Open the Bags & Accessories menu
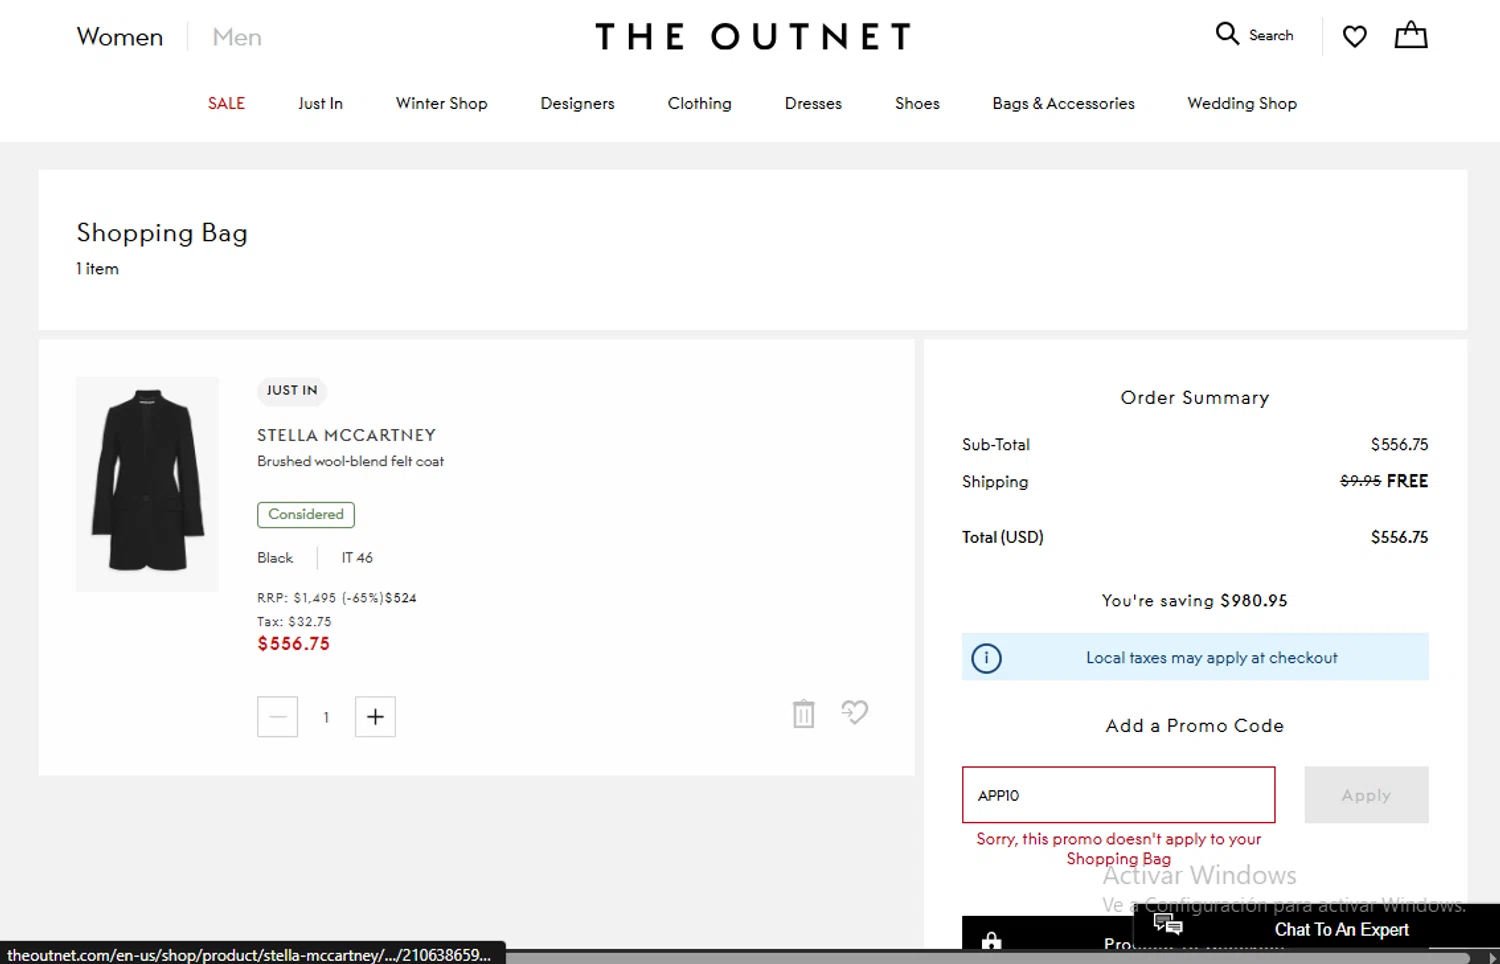The width and height of the screenshot is (1500, 964). (1063, 103)
